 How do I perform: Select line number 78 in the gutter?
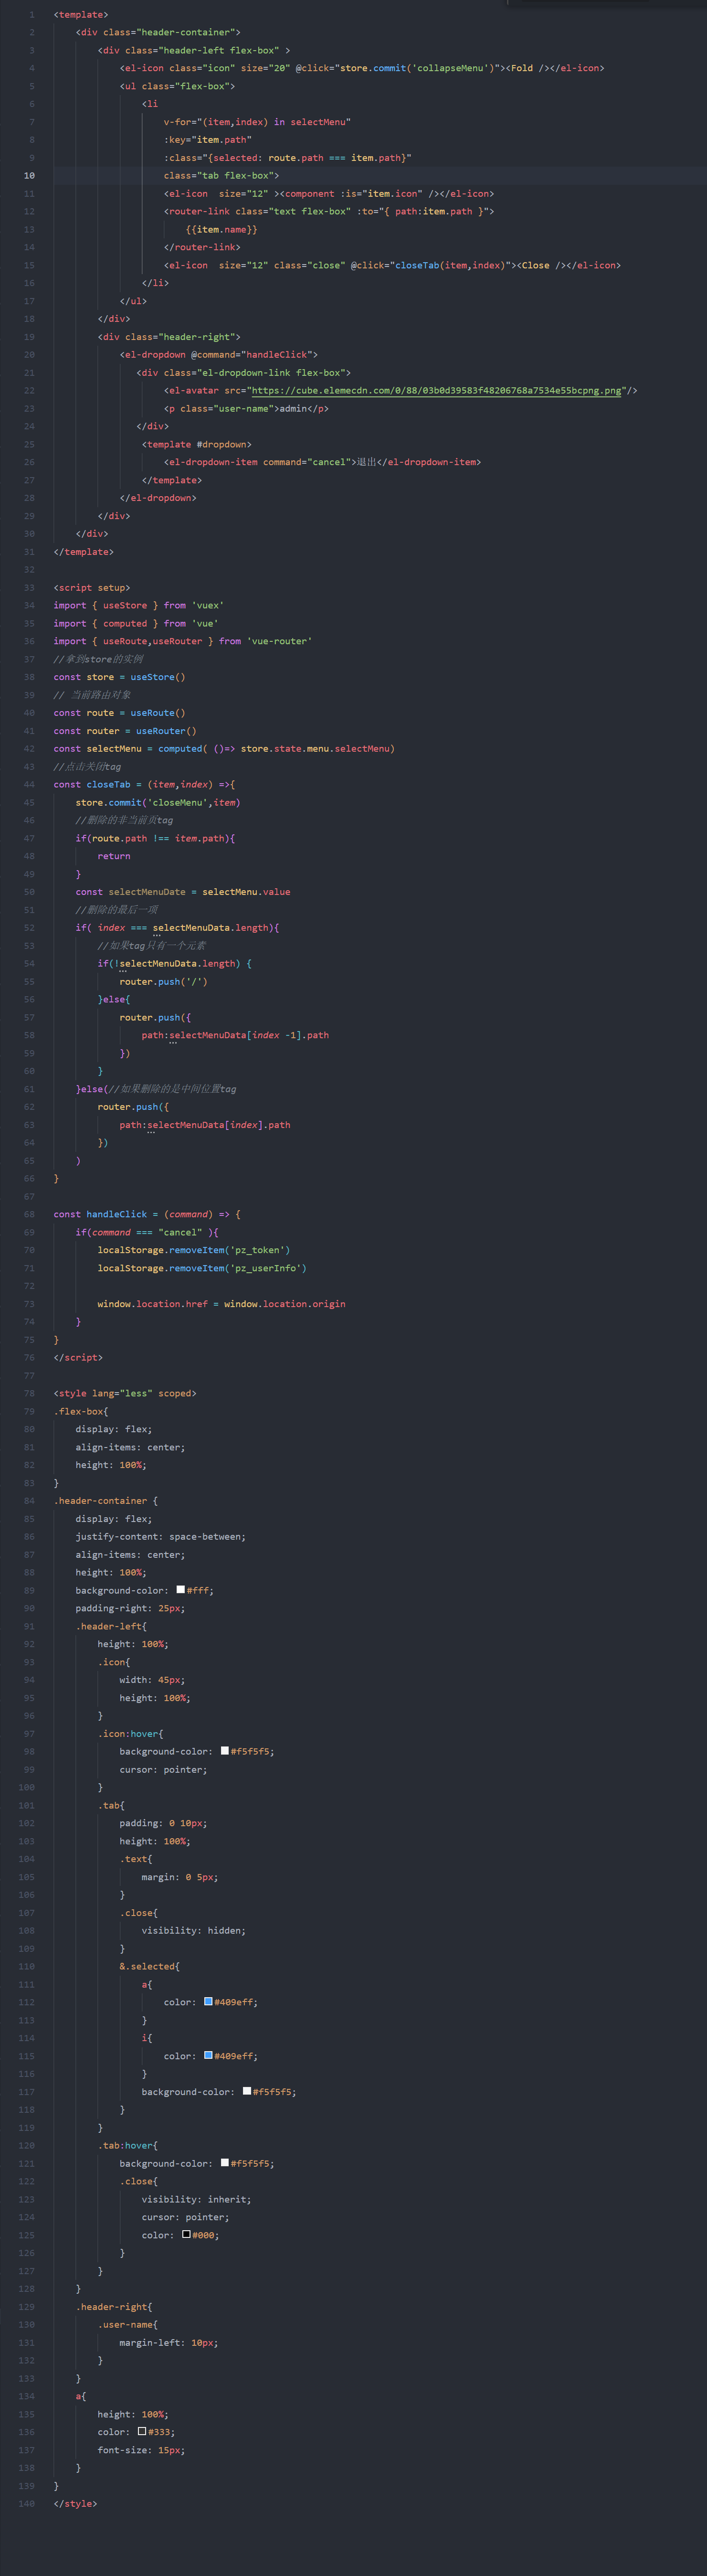click(29, 1393)
